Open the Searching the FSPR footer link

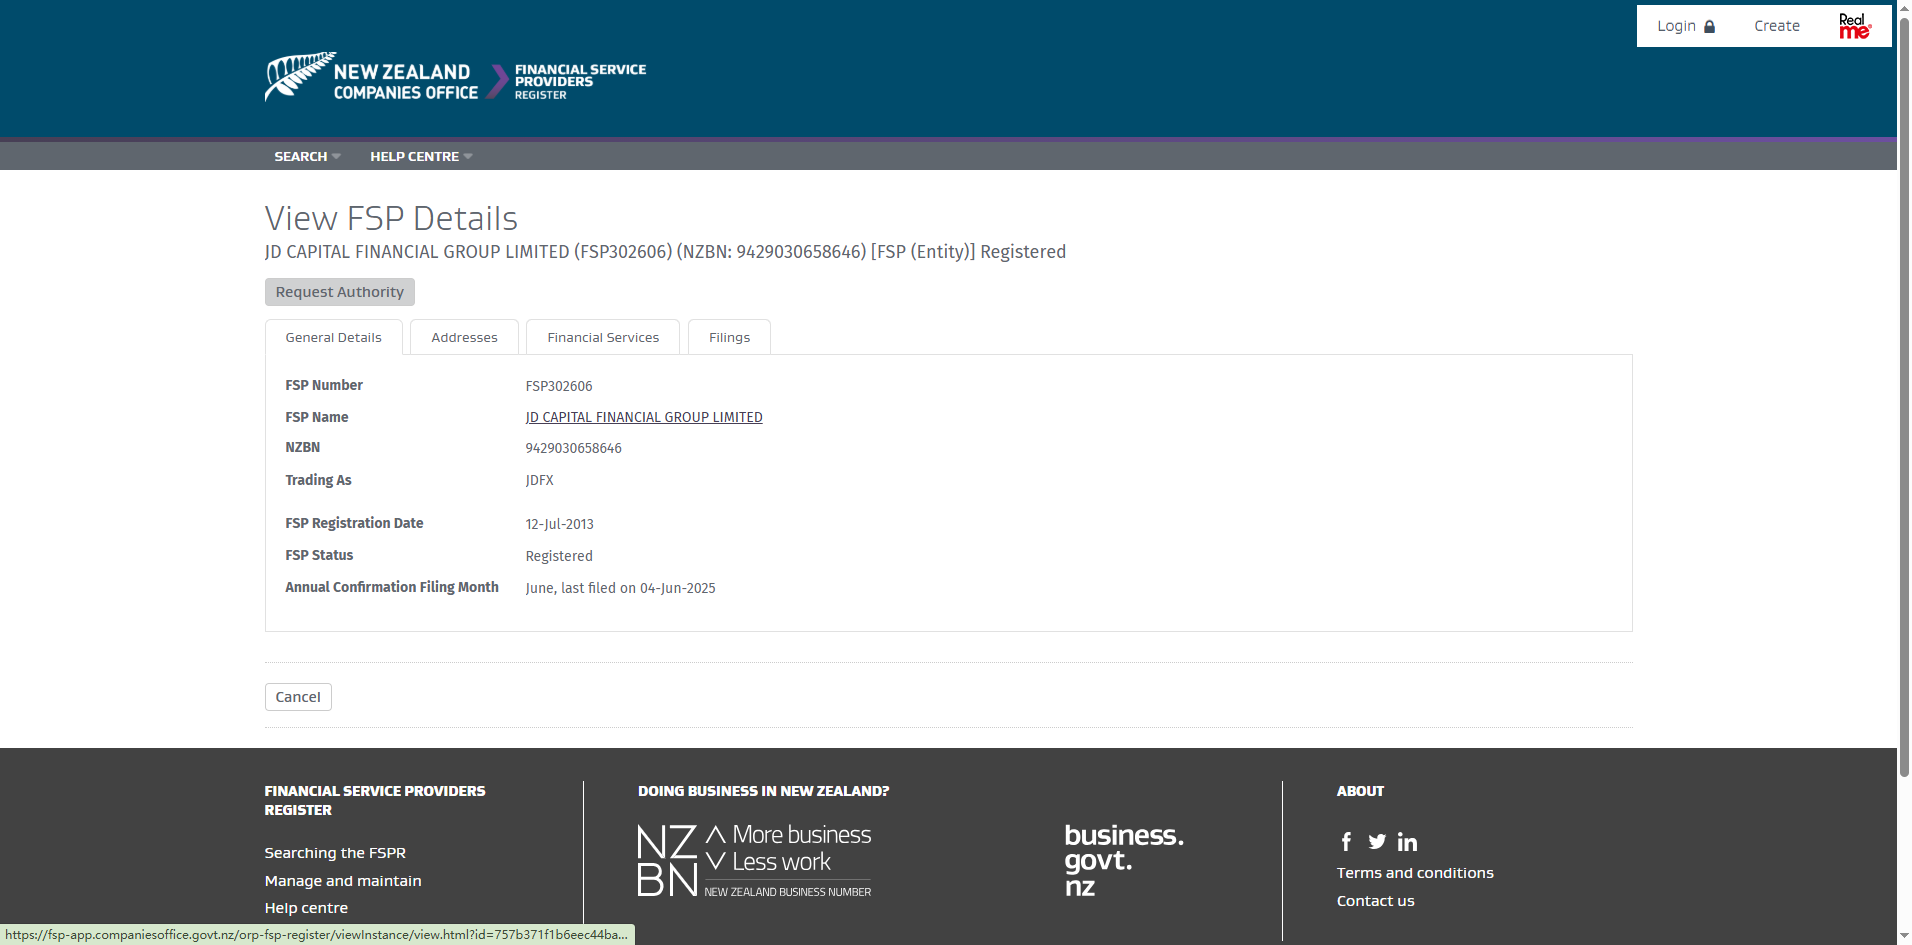[x=335, y=853]
